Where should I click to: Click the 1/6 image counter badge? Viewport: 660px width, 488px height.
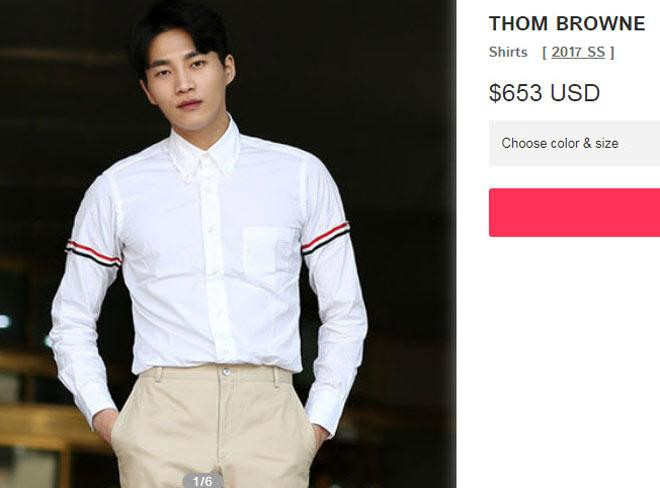202,481
